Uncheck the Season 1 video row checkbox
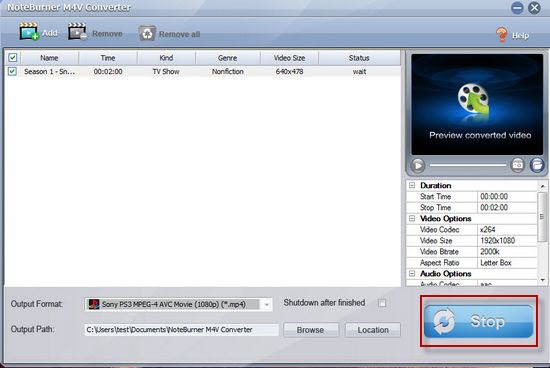 12,72
